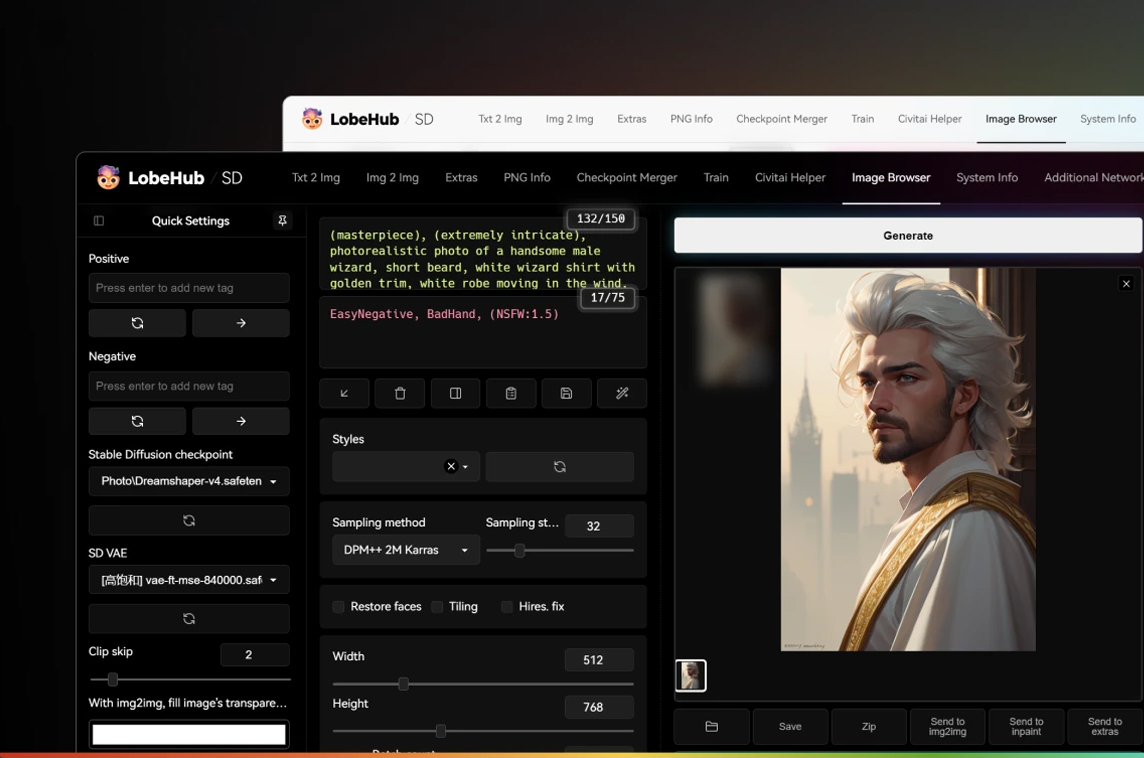Switch to Img 2 Img tab in front window
This screenshot has height=758, width=1144.
(x=393, y=177)
